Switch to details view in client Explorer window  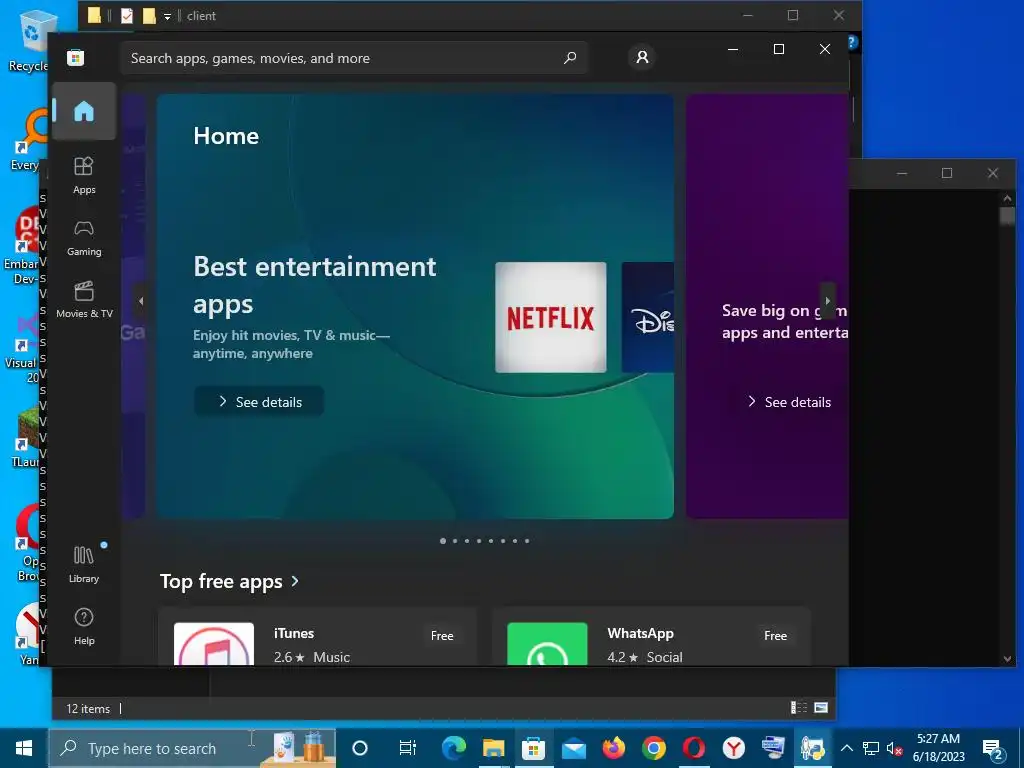pos(798,707)
